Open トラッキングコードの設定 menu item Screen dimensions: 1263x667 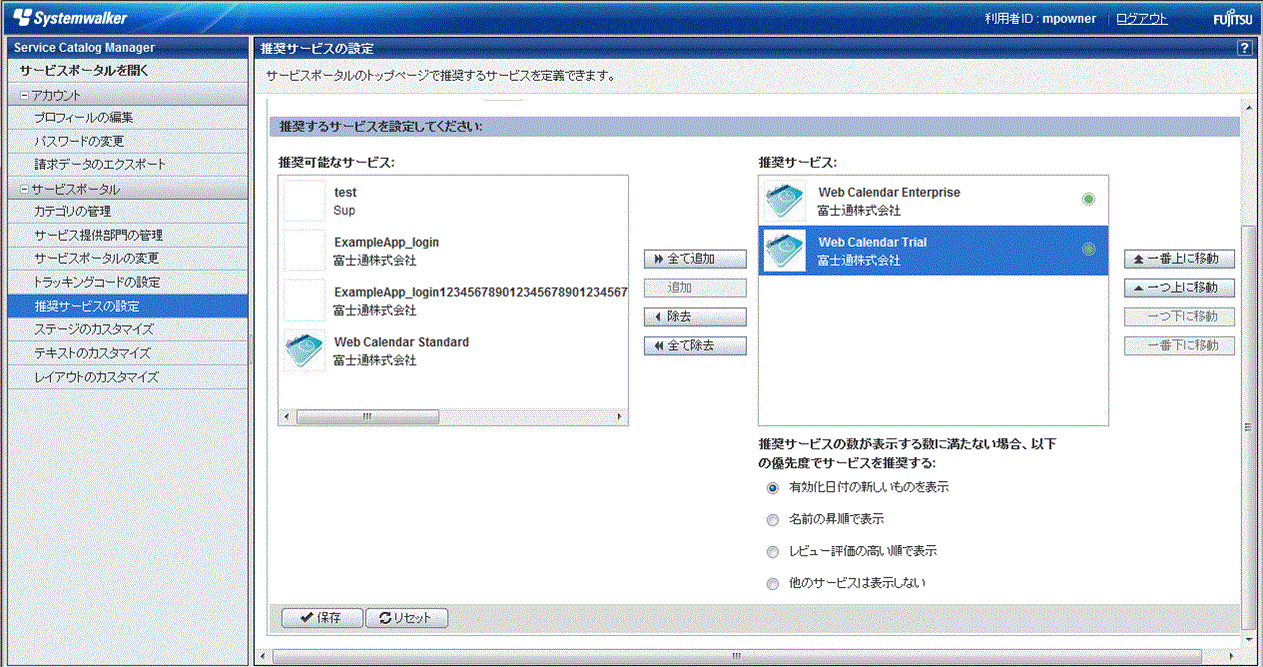coord(128,282)
